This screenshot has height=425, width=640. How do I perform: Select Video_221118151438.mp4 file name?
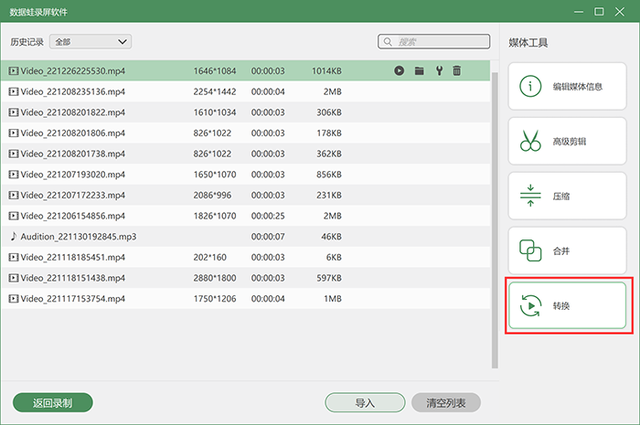[x=73, y=278]
